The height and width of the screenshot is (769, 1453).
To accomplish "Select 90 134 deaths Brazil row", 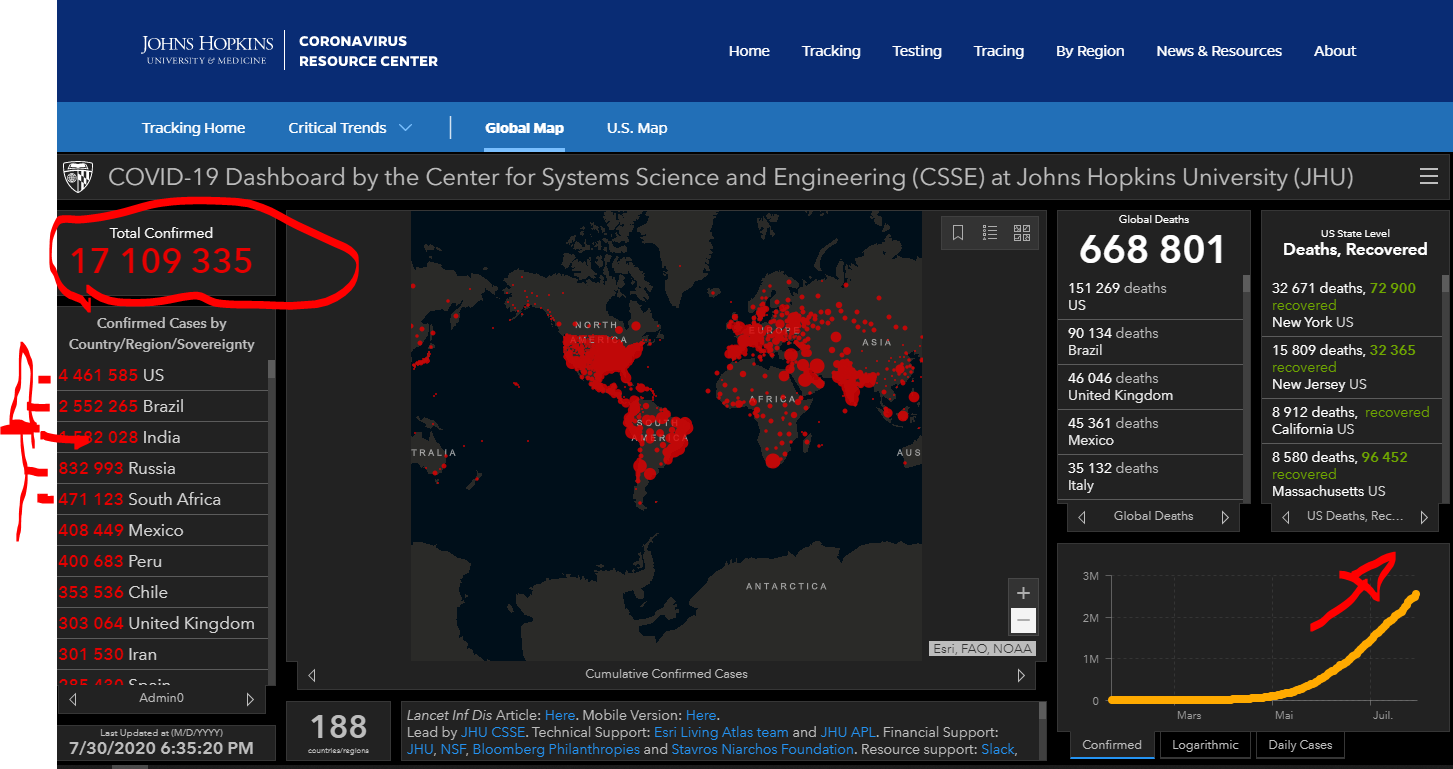I will [x=1150, y=342].
